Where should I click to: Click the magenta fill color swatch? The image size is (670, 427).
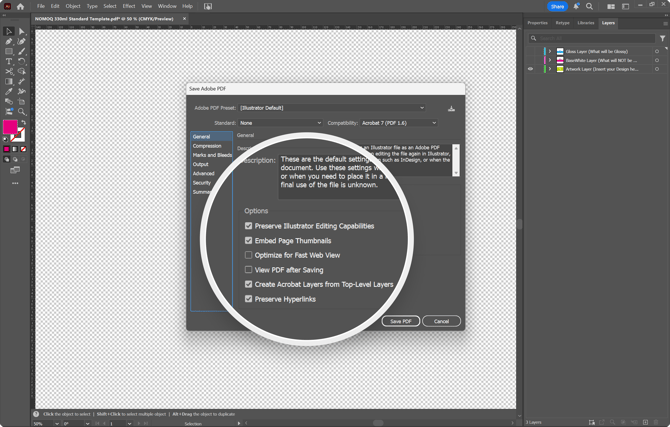[11, 127]
